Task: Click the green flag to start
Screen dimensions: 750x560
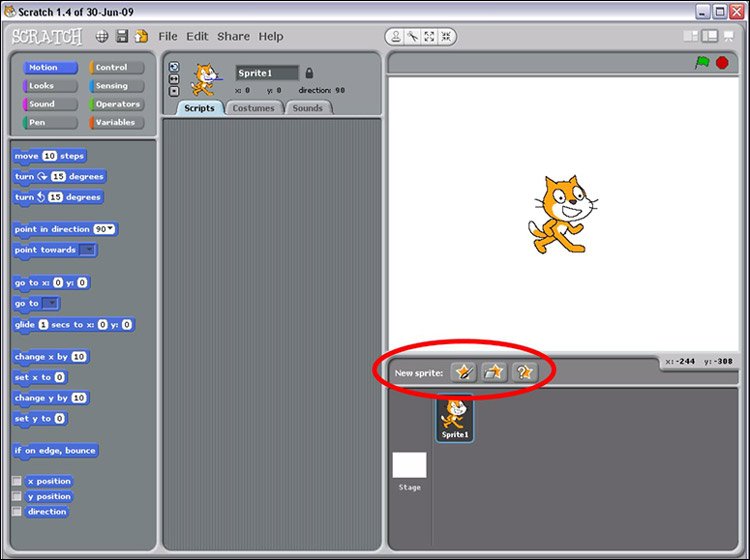Action: [702, 63]
